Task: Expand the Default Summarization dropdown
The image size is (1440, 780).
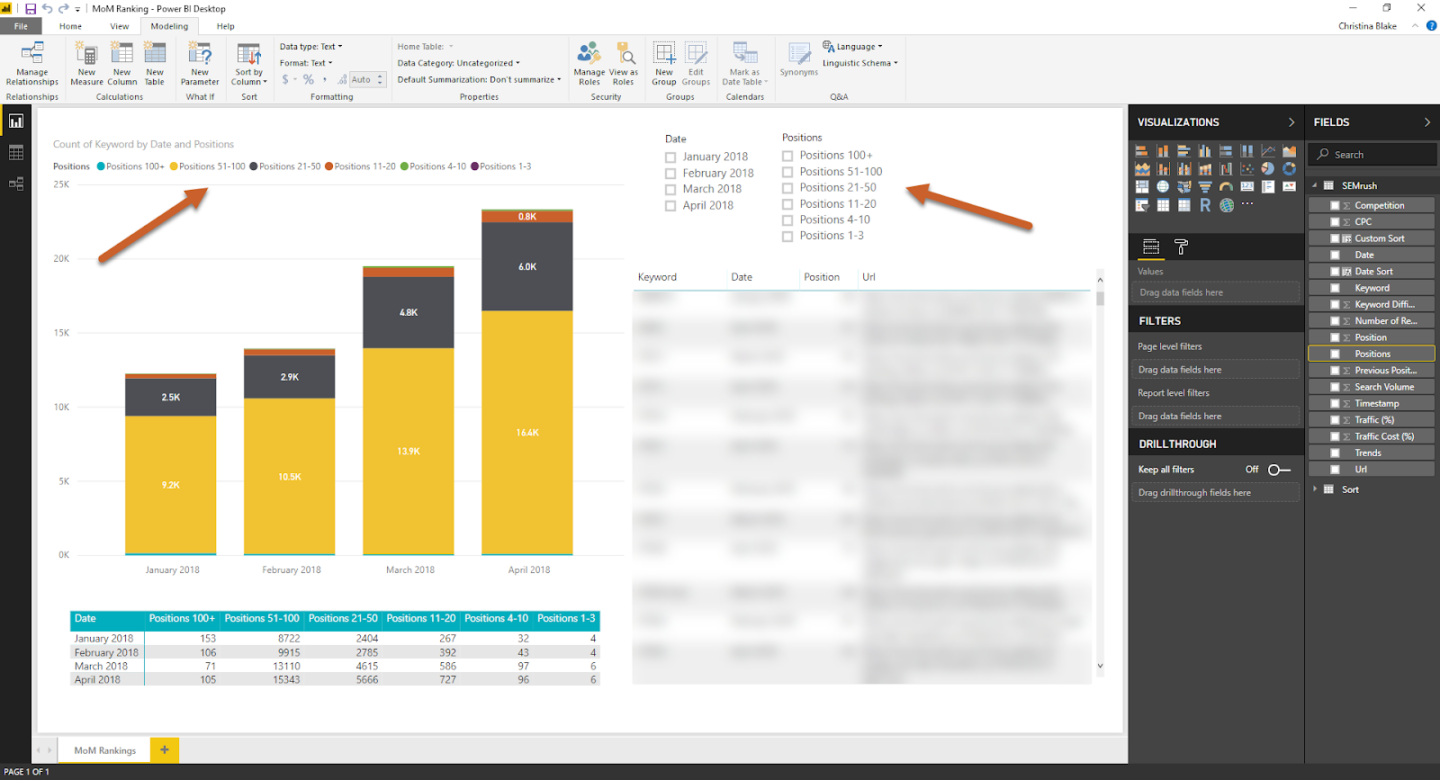Action: (x=479, y=80)
